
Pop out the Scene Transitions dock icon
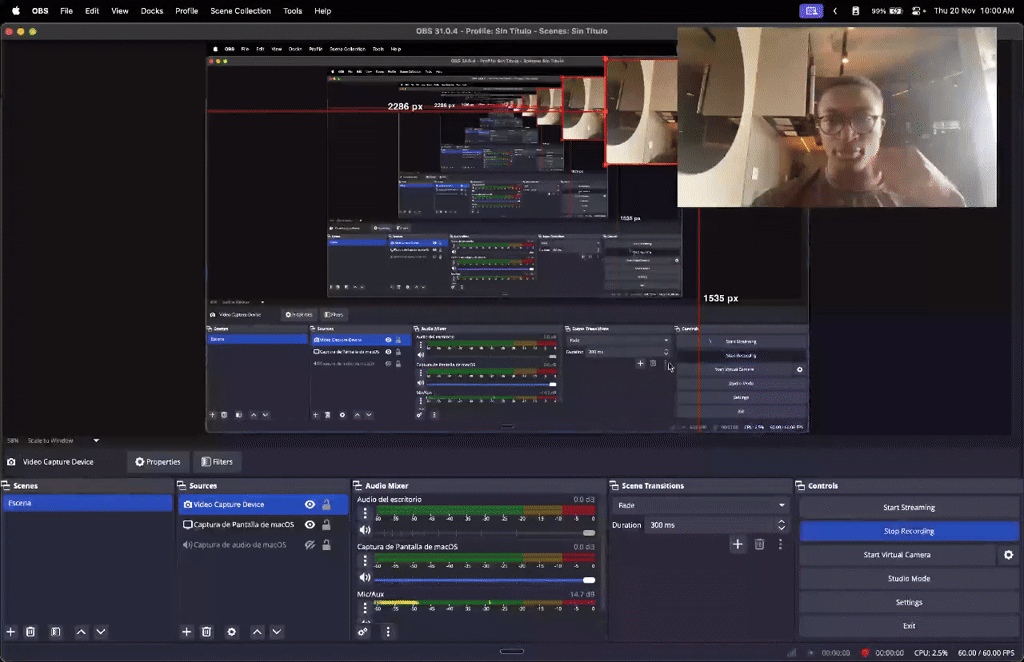click(614, 485)
